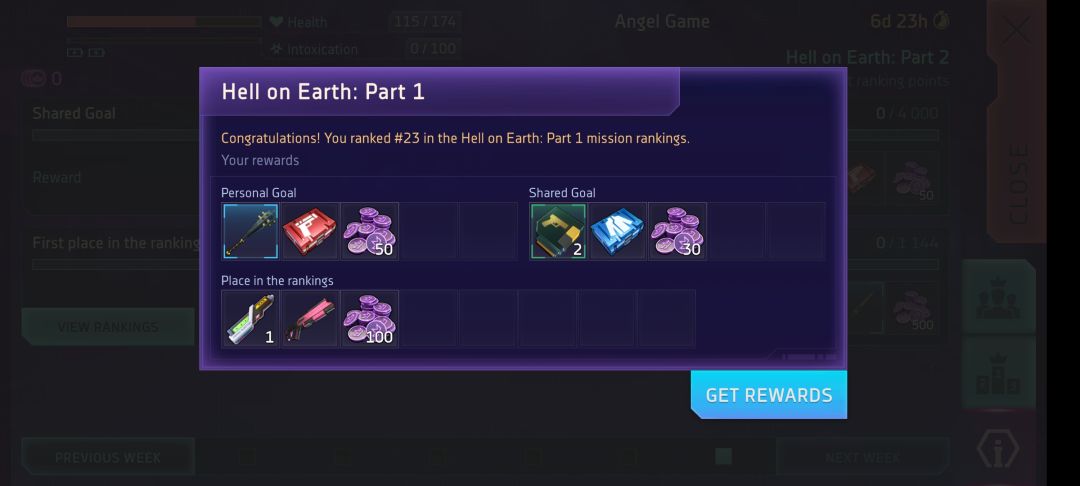Tap the 500 coins first place reward
Viewport: 1080px width, 486px height.
click(913, 308)
